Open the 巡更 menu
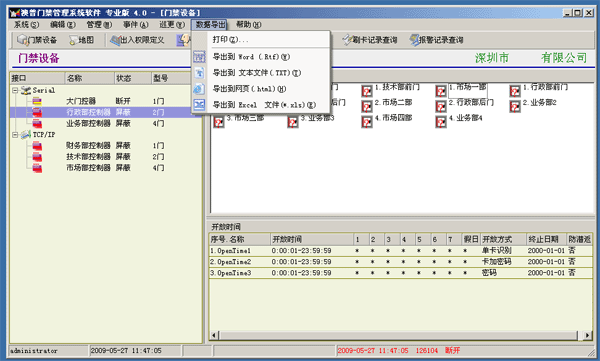 point(172,25)
